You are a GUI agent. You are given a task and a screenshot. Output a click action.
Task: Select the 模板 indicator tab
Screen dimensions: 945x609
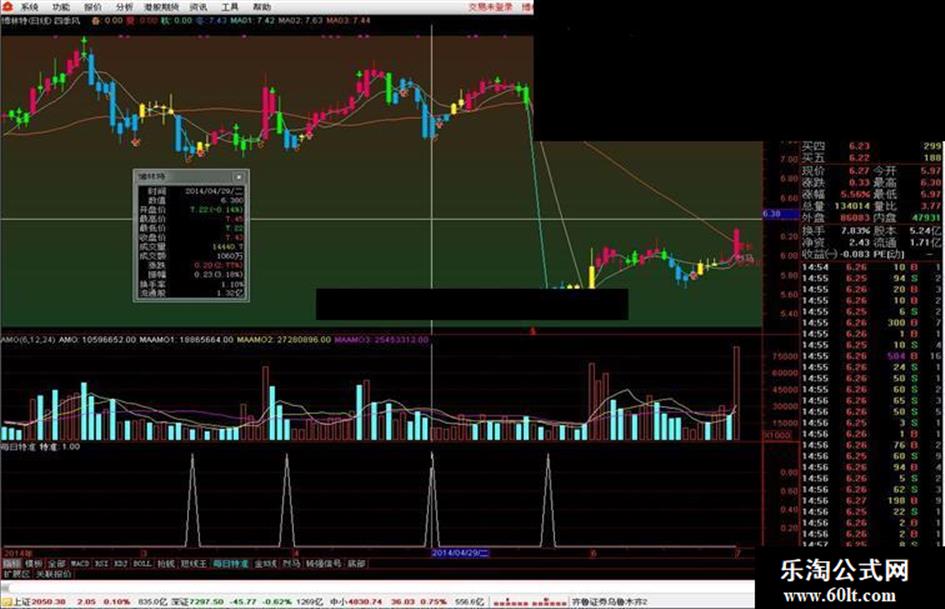34,564
